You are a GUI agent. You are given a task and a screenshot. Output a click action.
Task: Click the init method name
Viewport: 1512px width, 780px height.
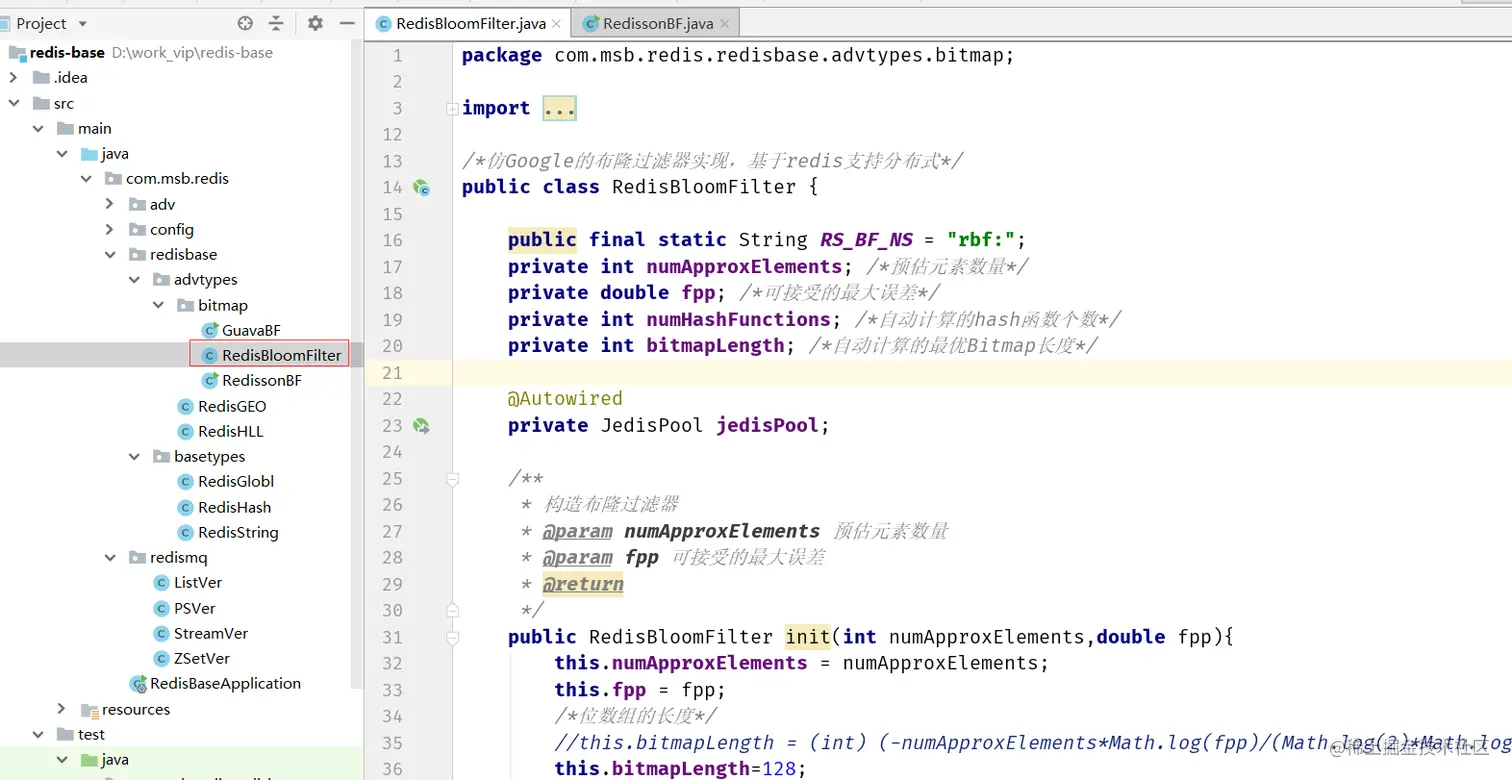[808, 637]
